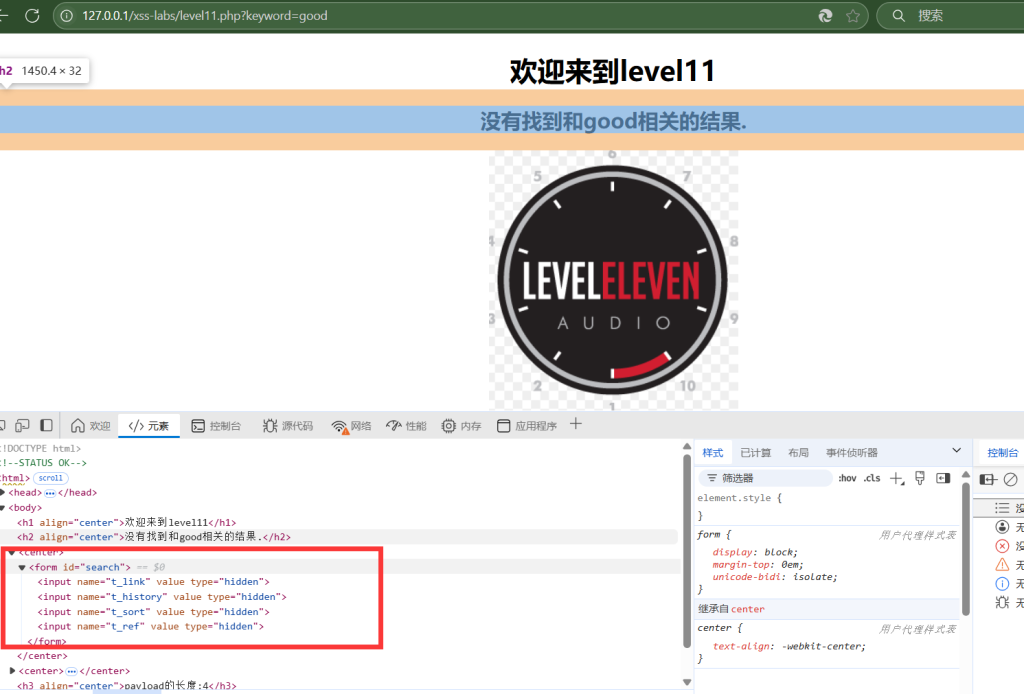This screenshot has height=694, width=1024.
Task: Click the chip icon on Memory tab
Action: (449, 426)
